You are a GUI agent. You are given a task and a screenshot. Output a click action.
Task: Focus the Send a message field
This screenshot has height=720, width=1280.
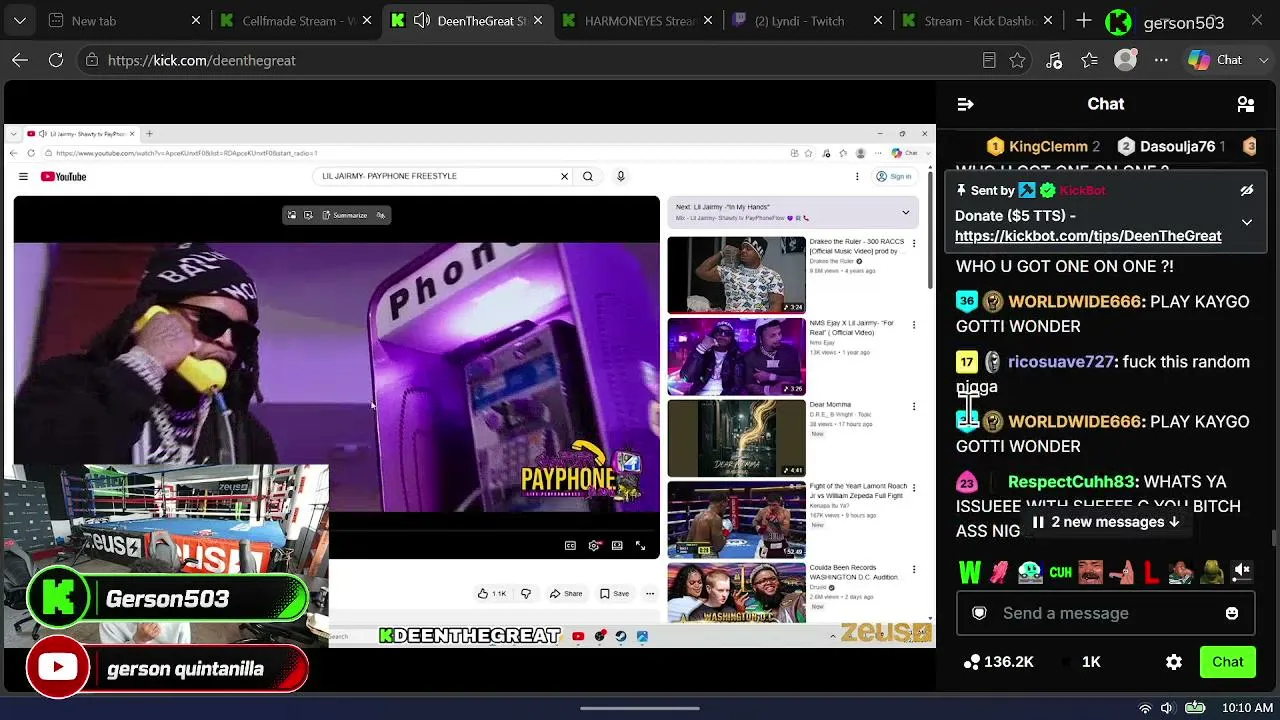(x=1105, y=613)
